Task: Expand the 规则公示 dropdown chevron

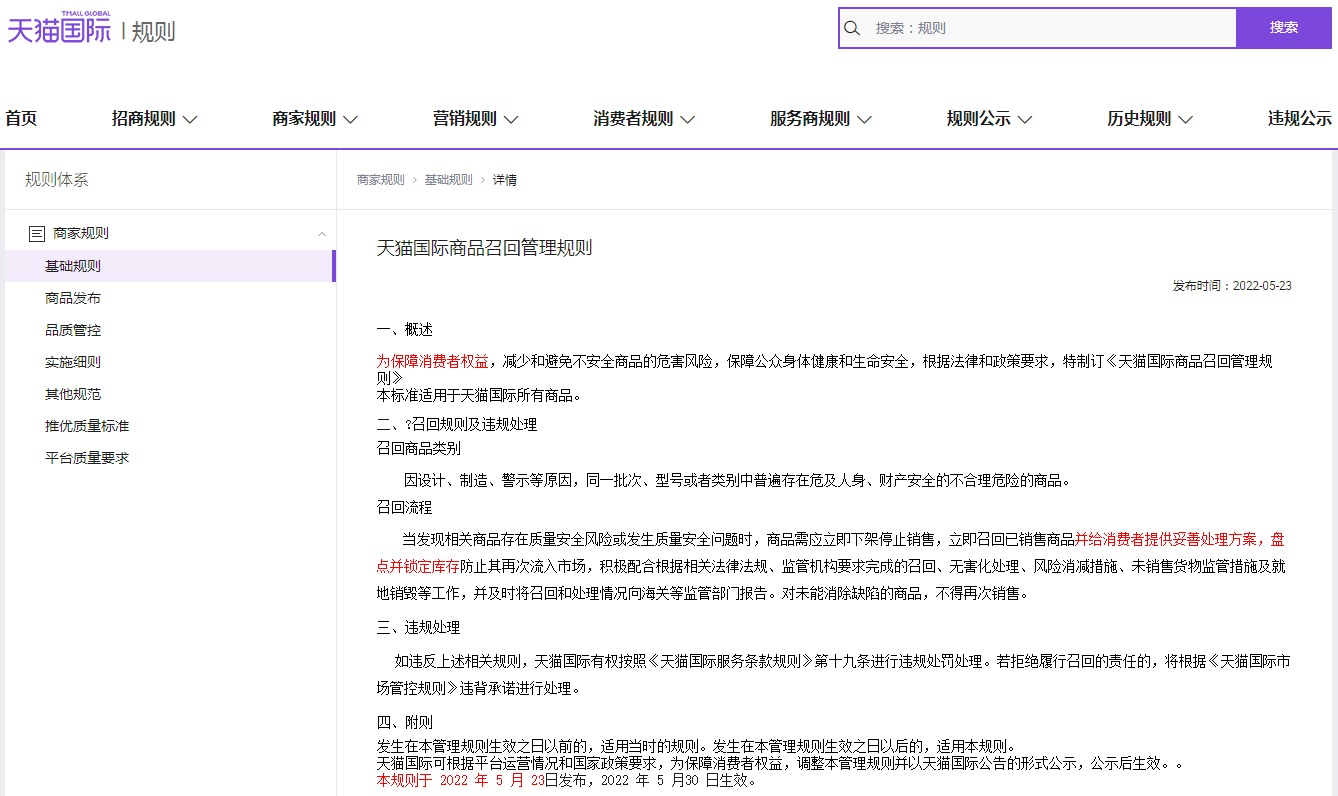Action: pos(1025,120)
